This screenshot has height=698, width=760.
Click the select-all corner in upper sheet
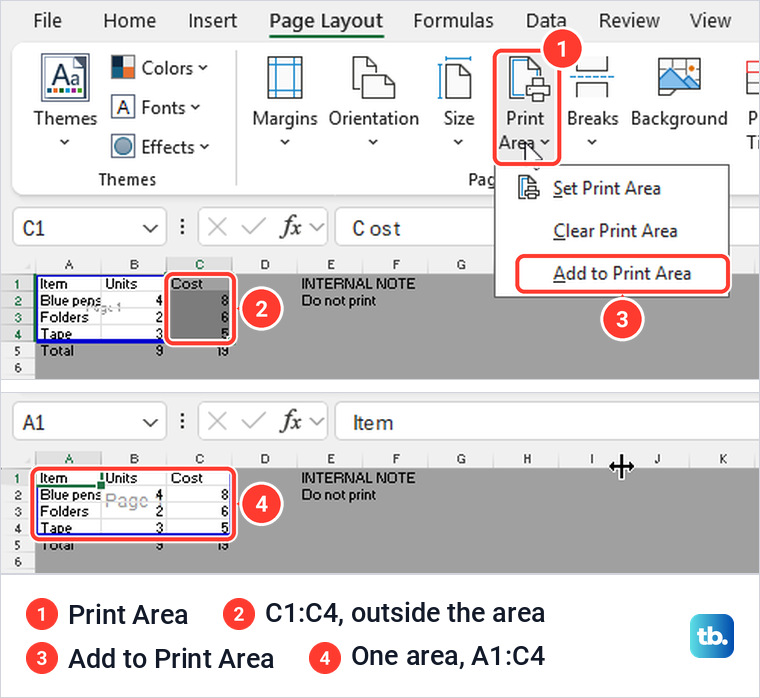[x=18, y=265]
